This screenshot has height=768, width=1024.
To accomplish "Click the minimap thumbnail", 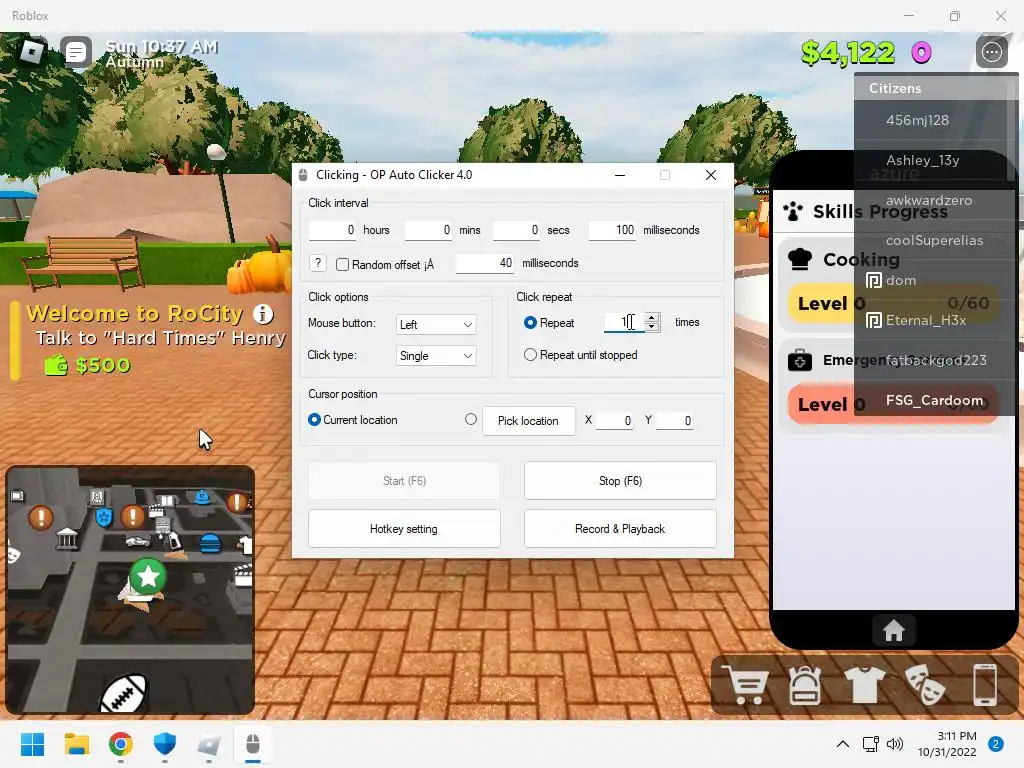I will (x=130, y=589).
